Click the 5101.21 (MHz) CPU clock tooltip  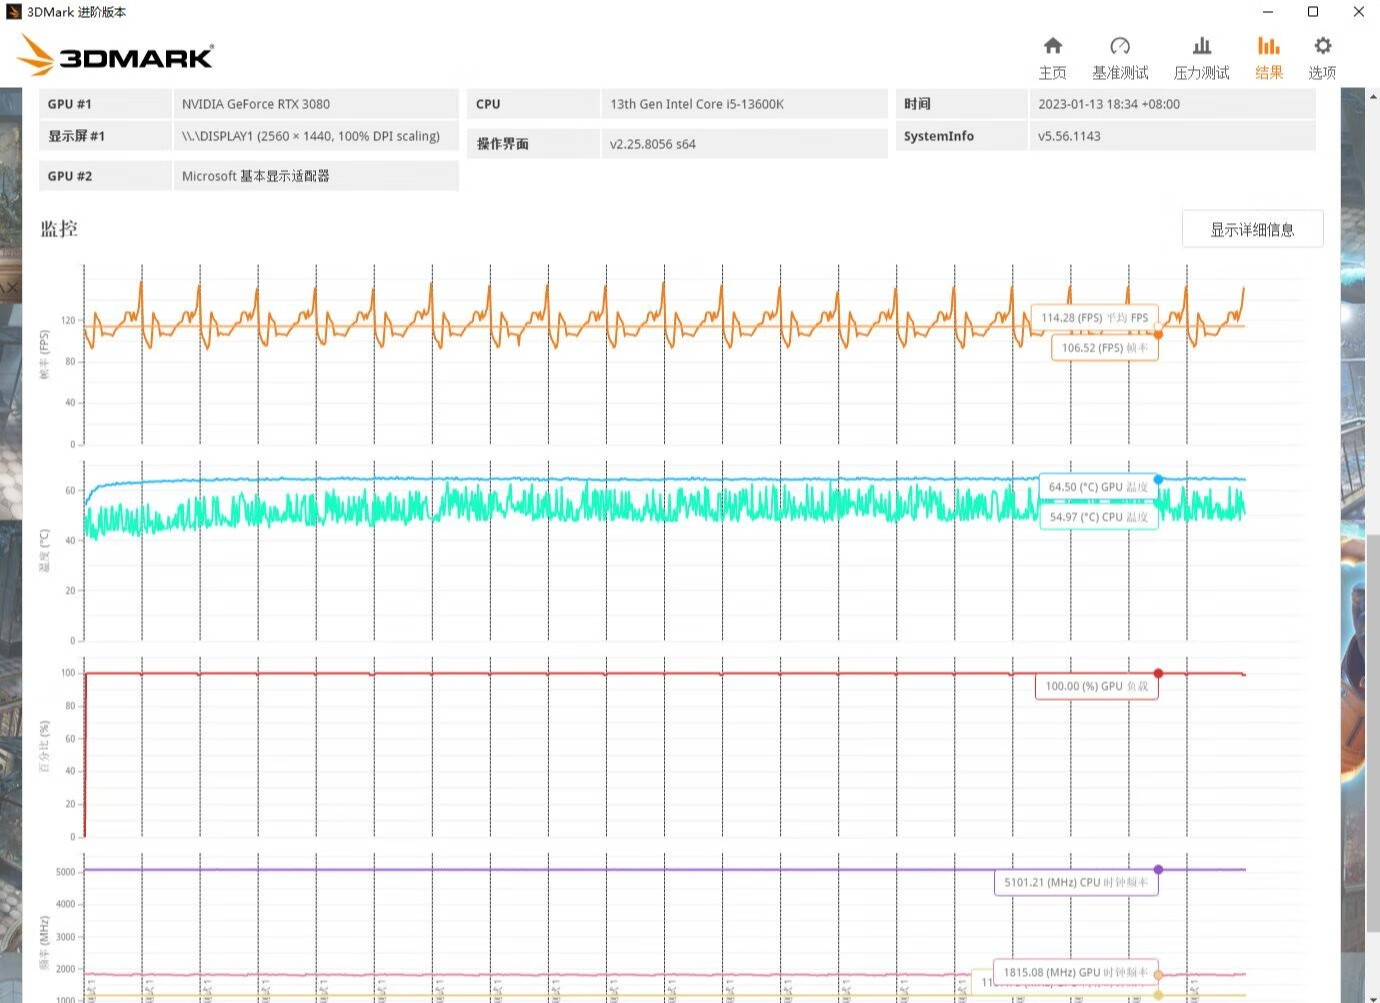[1076, 882]
